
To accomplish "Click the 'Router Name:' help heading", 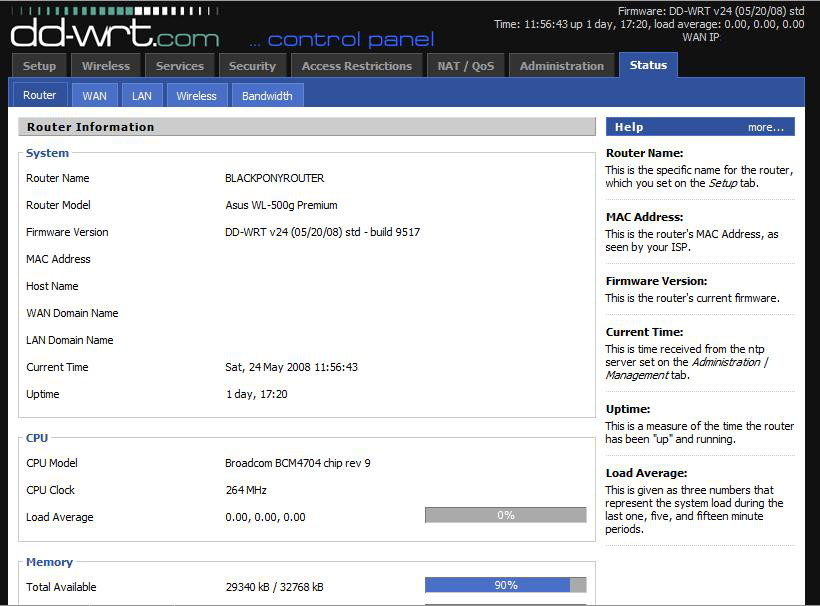I will [644, 153].
